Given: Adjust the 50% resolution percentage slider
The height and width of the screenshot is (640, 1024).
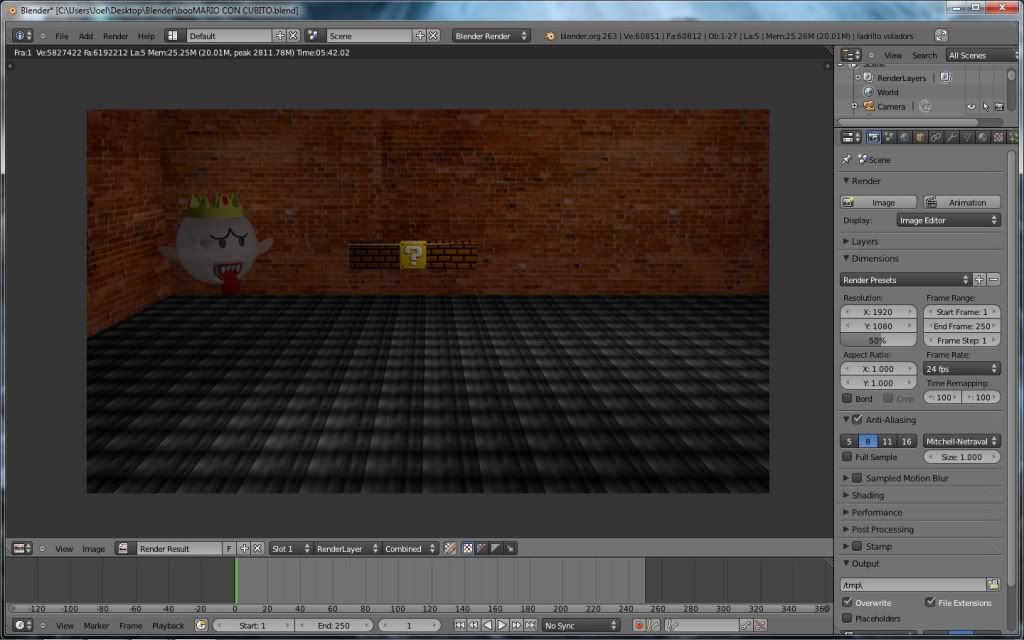Looking at the screenshot, I should tap(878, 340).
